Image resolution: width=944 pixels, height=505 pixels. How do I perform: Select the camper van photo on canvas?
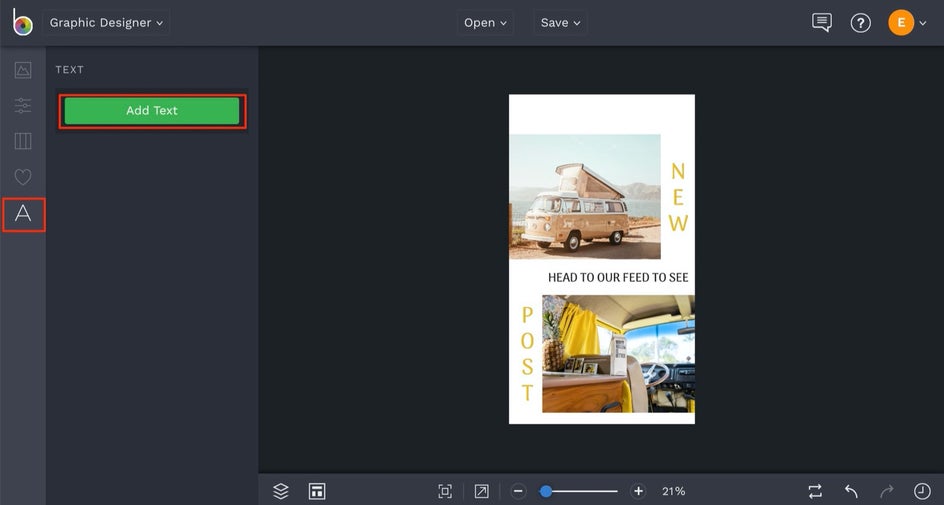585,197
